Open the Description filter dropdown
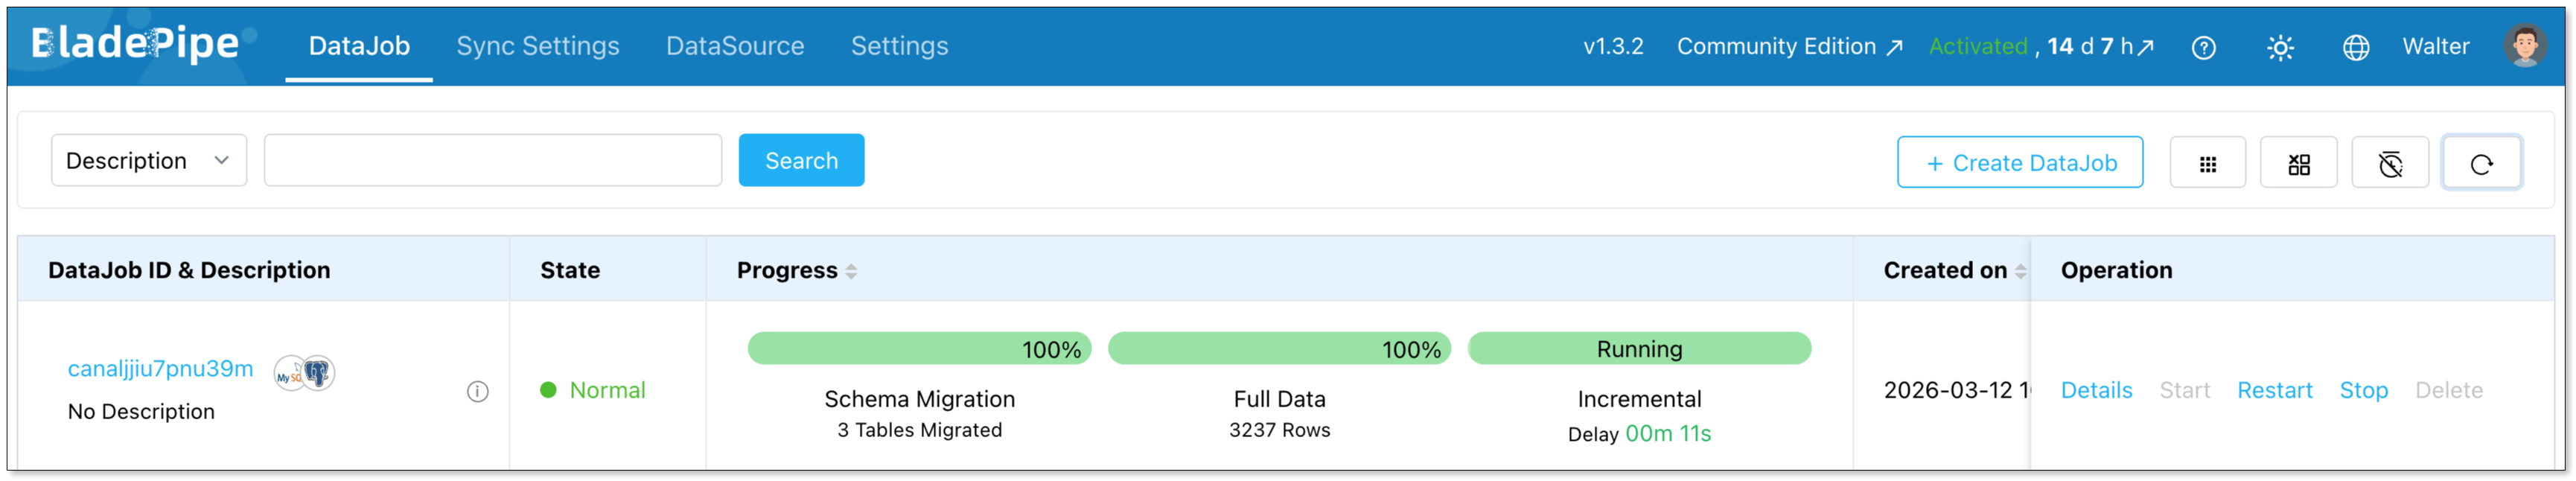This screenshot has height=481, width=2576. click(148, 161)
